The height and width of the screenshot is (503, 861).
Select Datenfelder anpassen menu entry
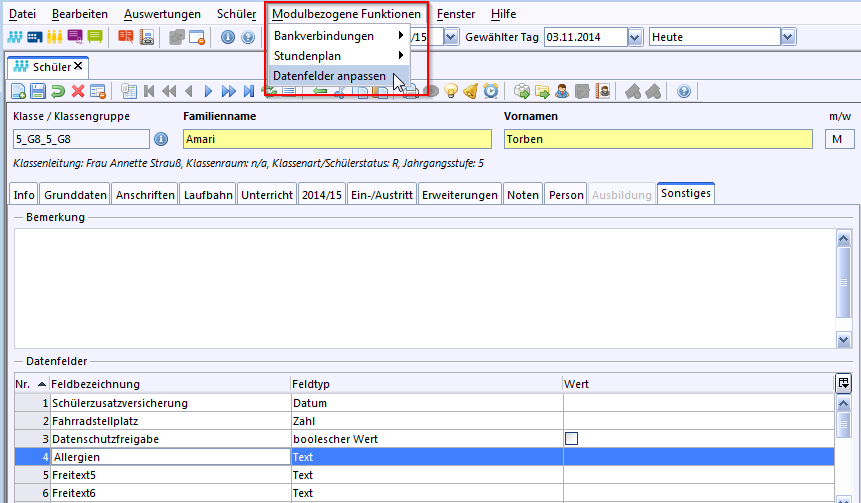pos(329,76)
